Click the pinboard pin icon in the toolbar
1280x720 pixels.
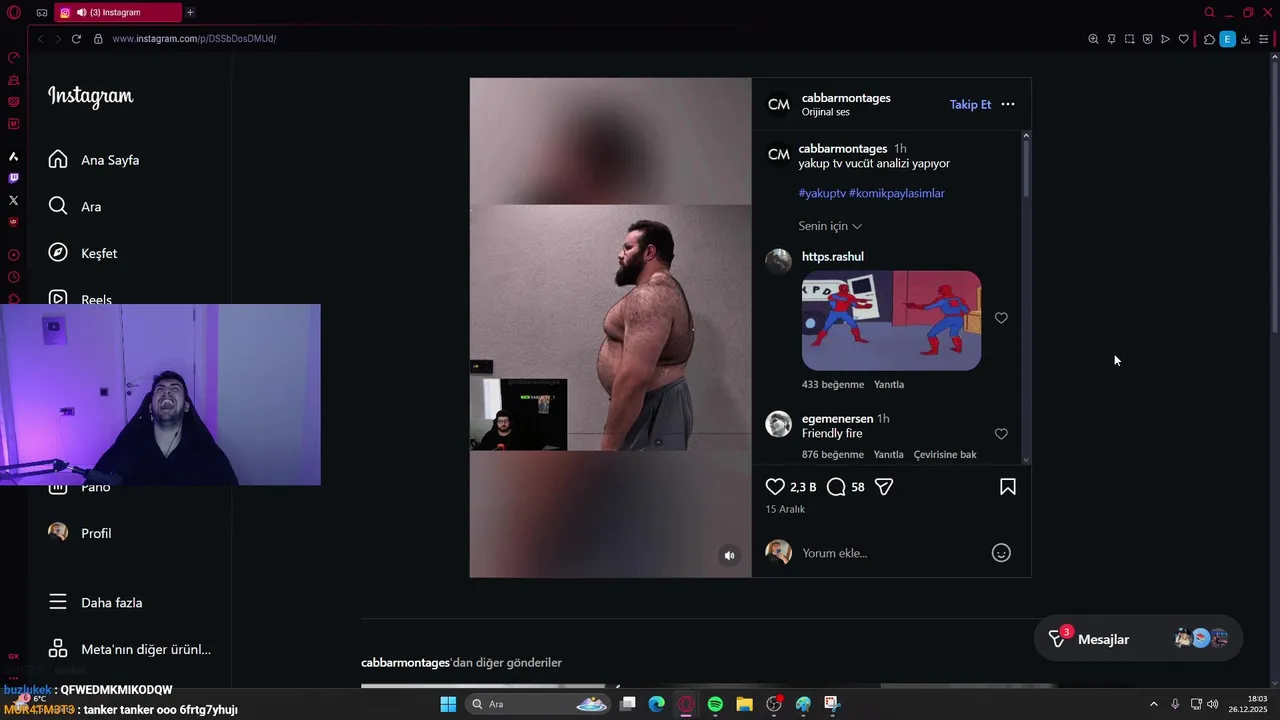(1111, 39)
